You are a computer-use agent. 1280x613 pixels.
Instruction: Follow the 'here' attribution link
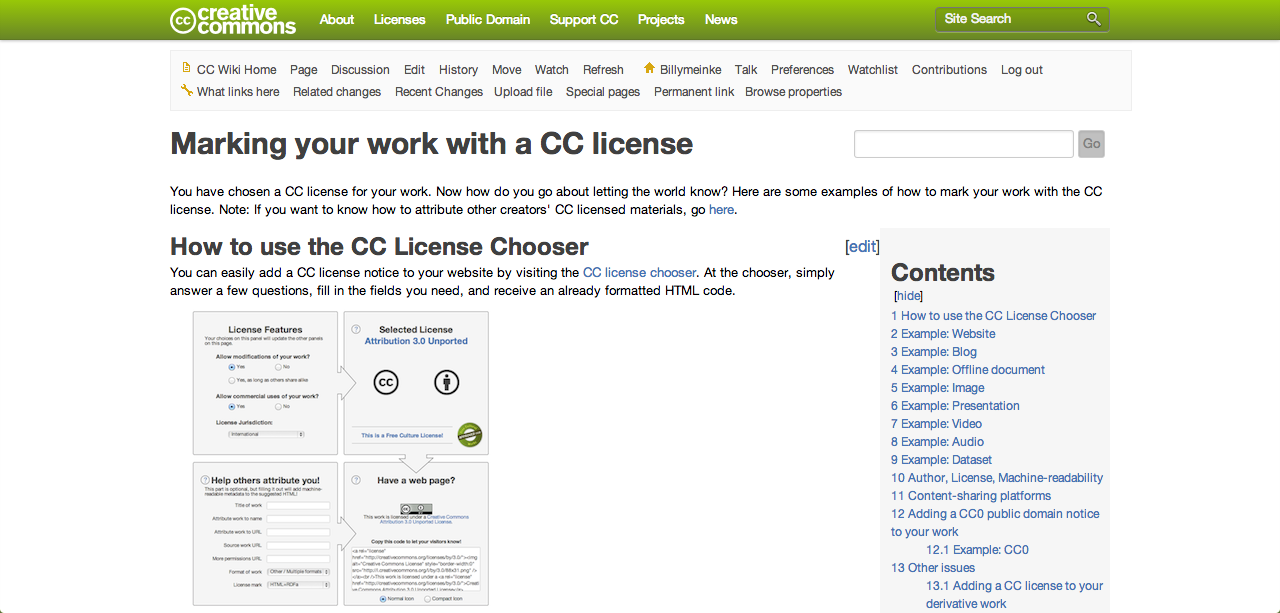pyautogui.click(x=721, y=210)
